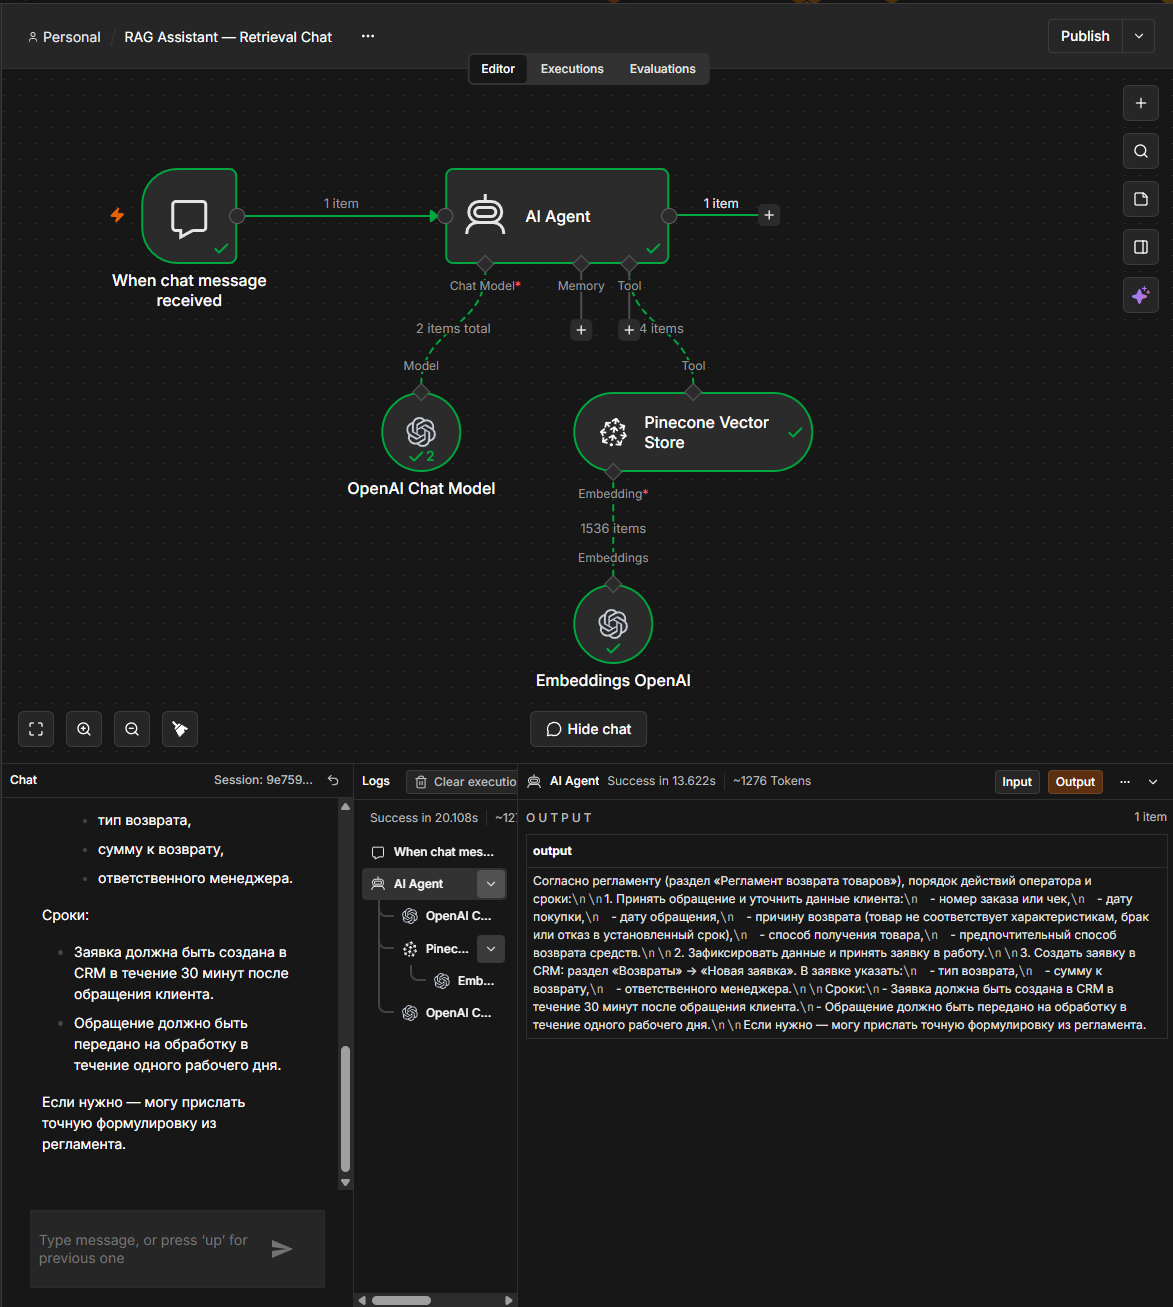Open the Publish dropdown arrow
This screenshot has width=1173, height=1307.
[1139, 36]
